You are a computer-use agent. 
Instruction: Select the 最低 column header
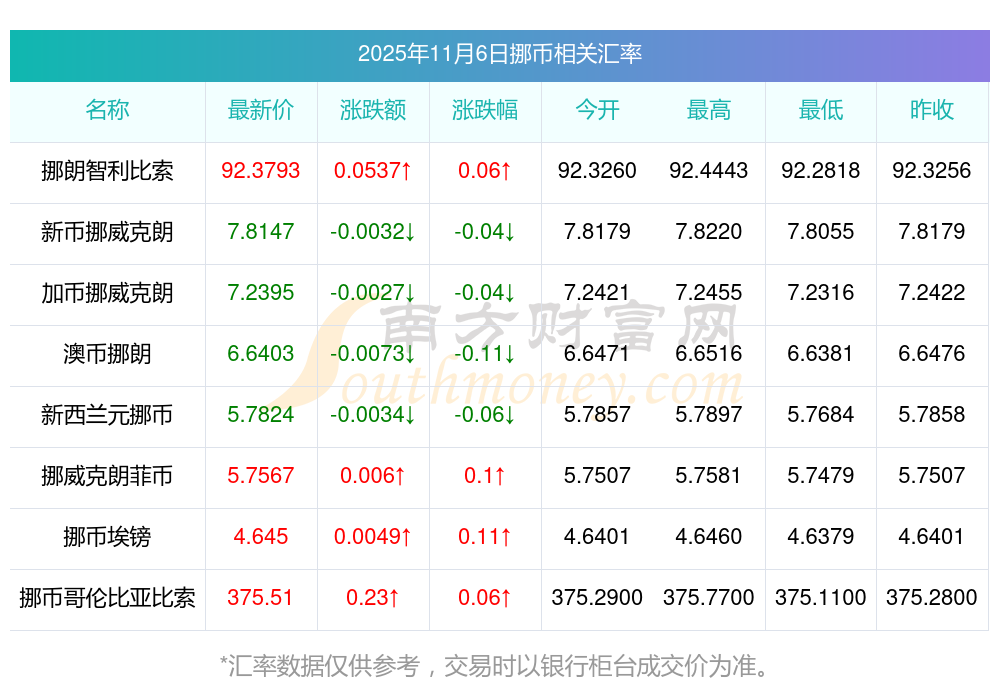pyautogui.click(x=820, y=110)
